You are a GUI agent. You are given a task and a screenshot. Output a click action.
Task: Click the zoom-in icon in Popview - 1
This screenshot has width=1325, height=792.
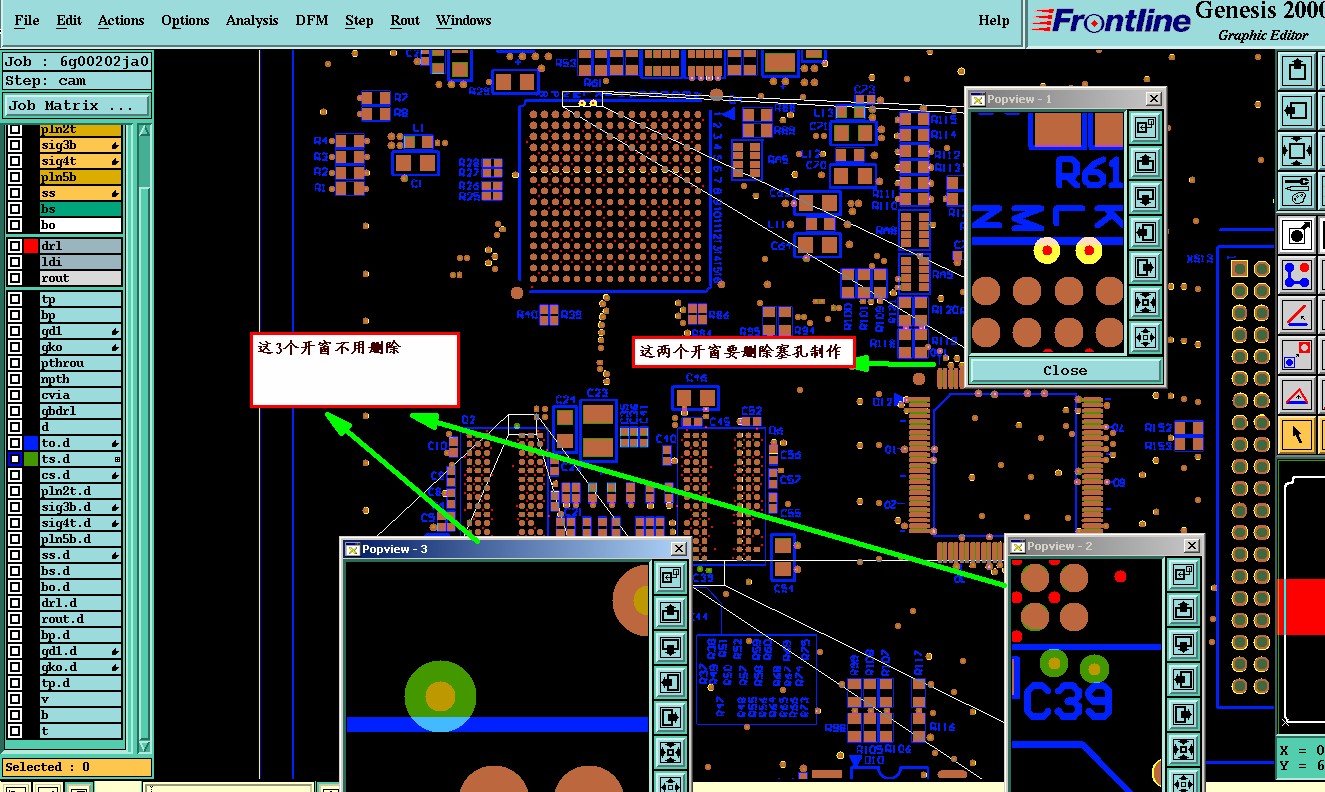(1145, 302)
